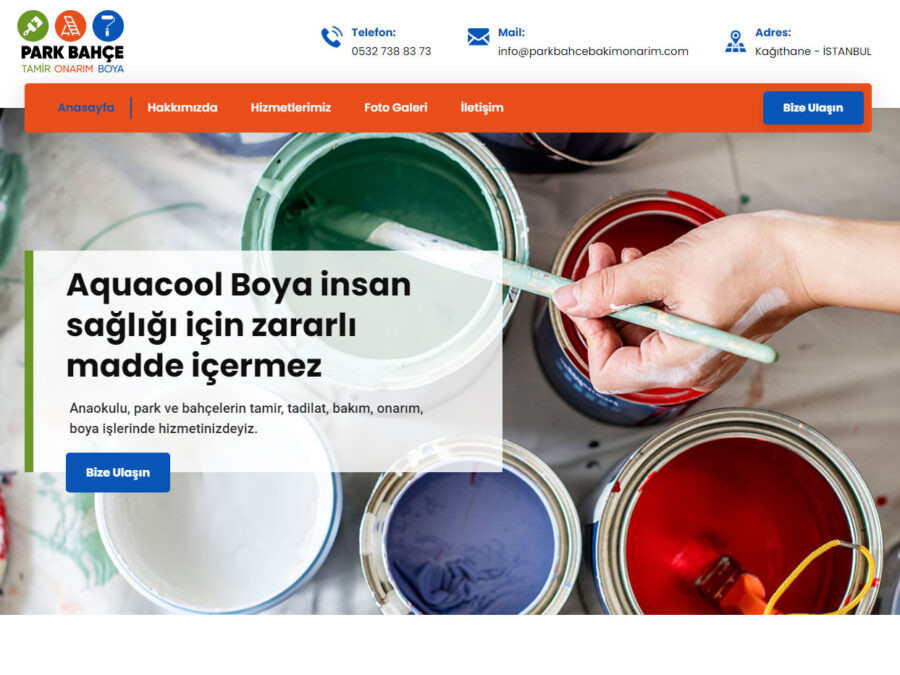Click the PARK BAHÇE logo text

click(x=72, y=53)
